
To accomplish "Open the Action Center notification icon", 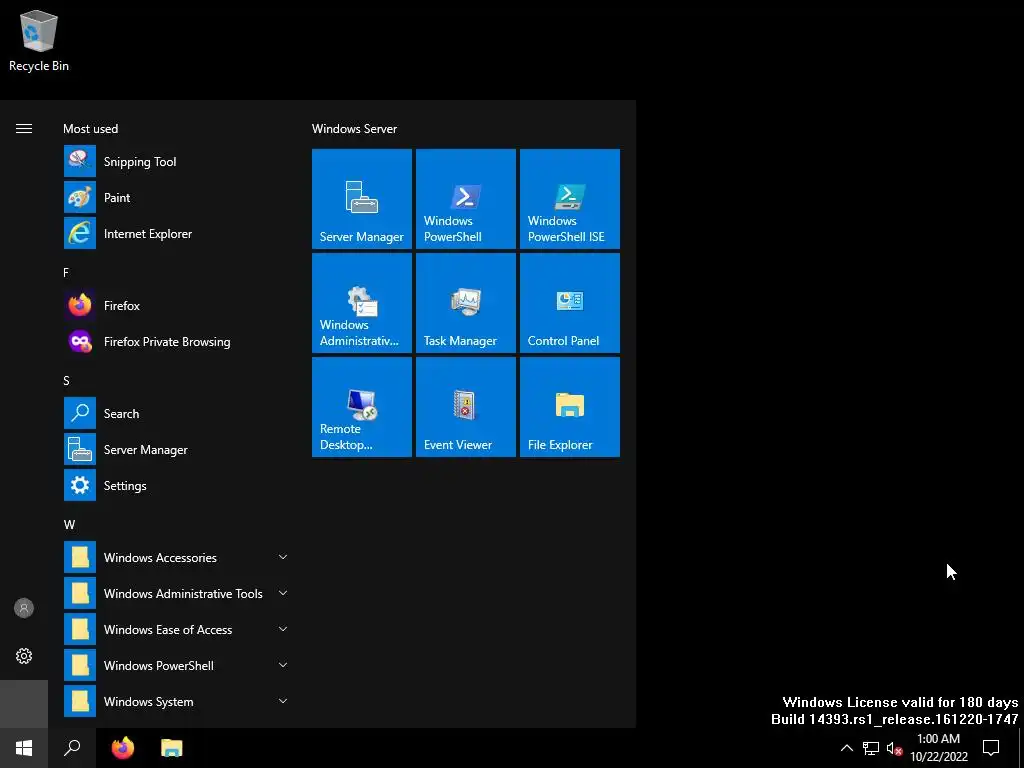I will pyautogui.click(x=991, y=748).
